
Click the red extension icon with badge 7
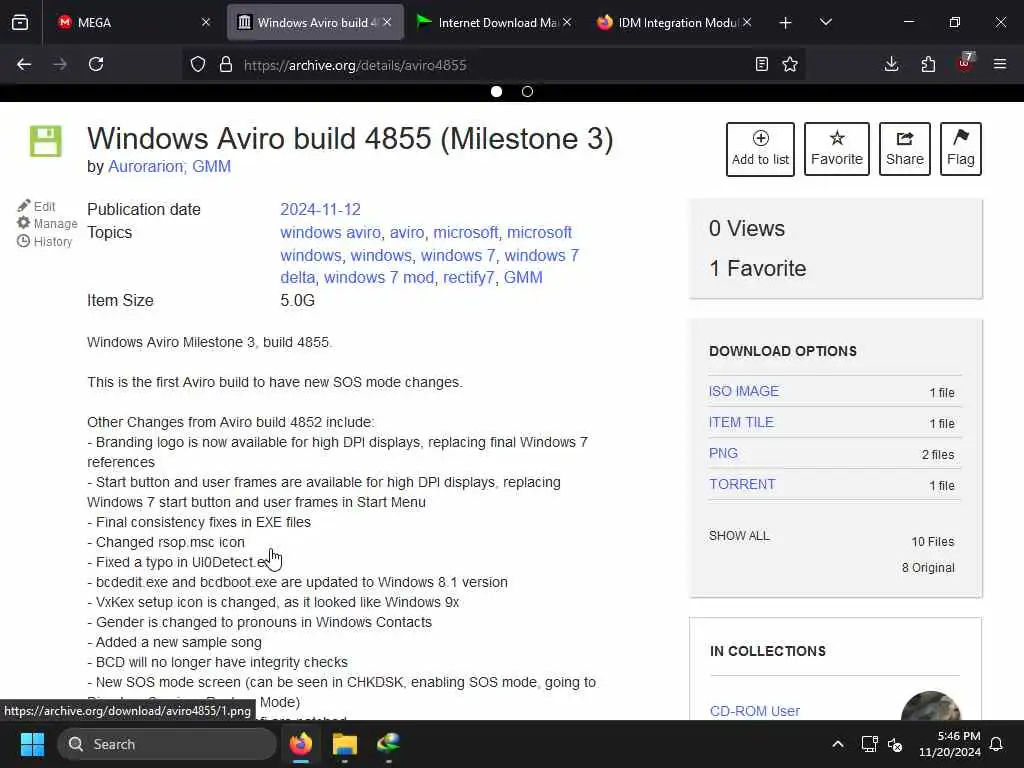pyautogui.click(x=965, y=63)
